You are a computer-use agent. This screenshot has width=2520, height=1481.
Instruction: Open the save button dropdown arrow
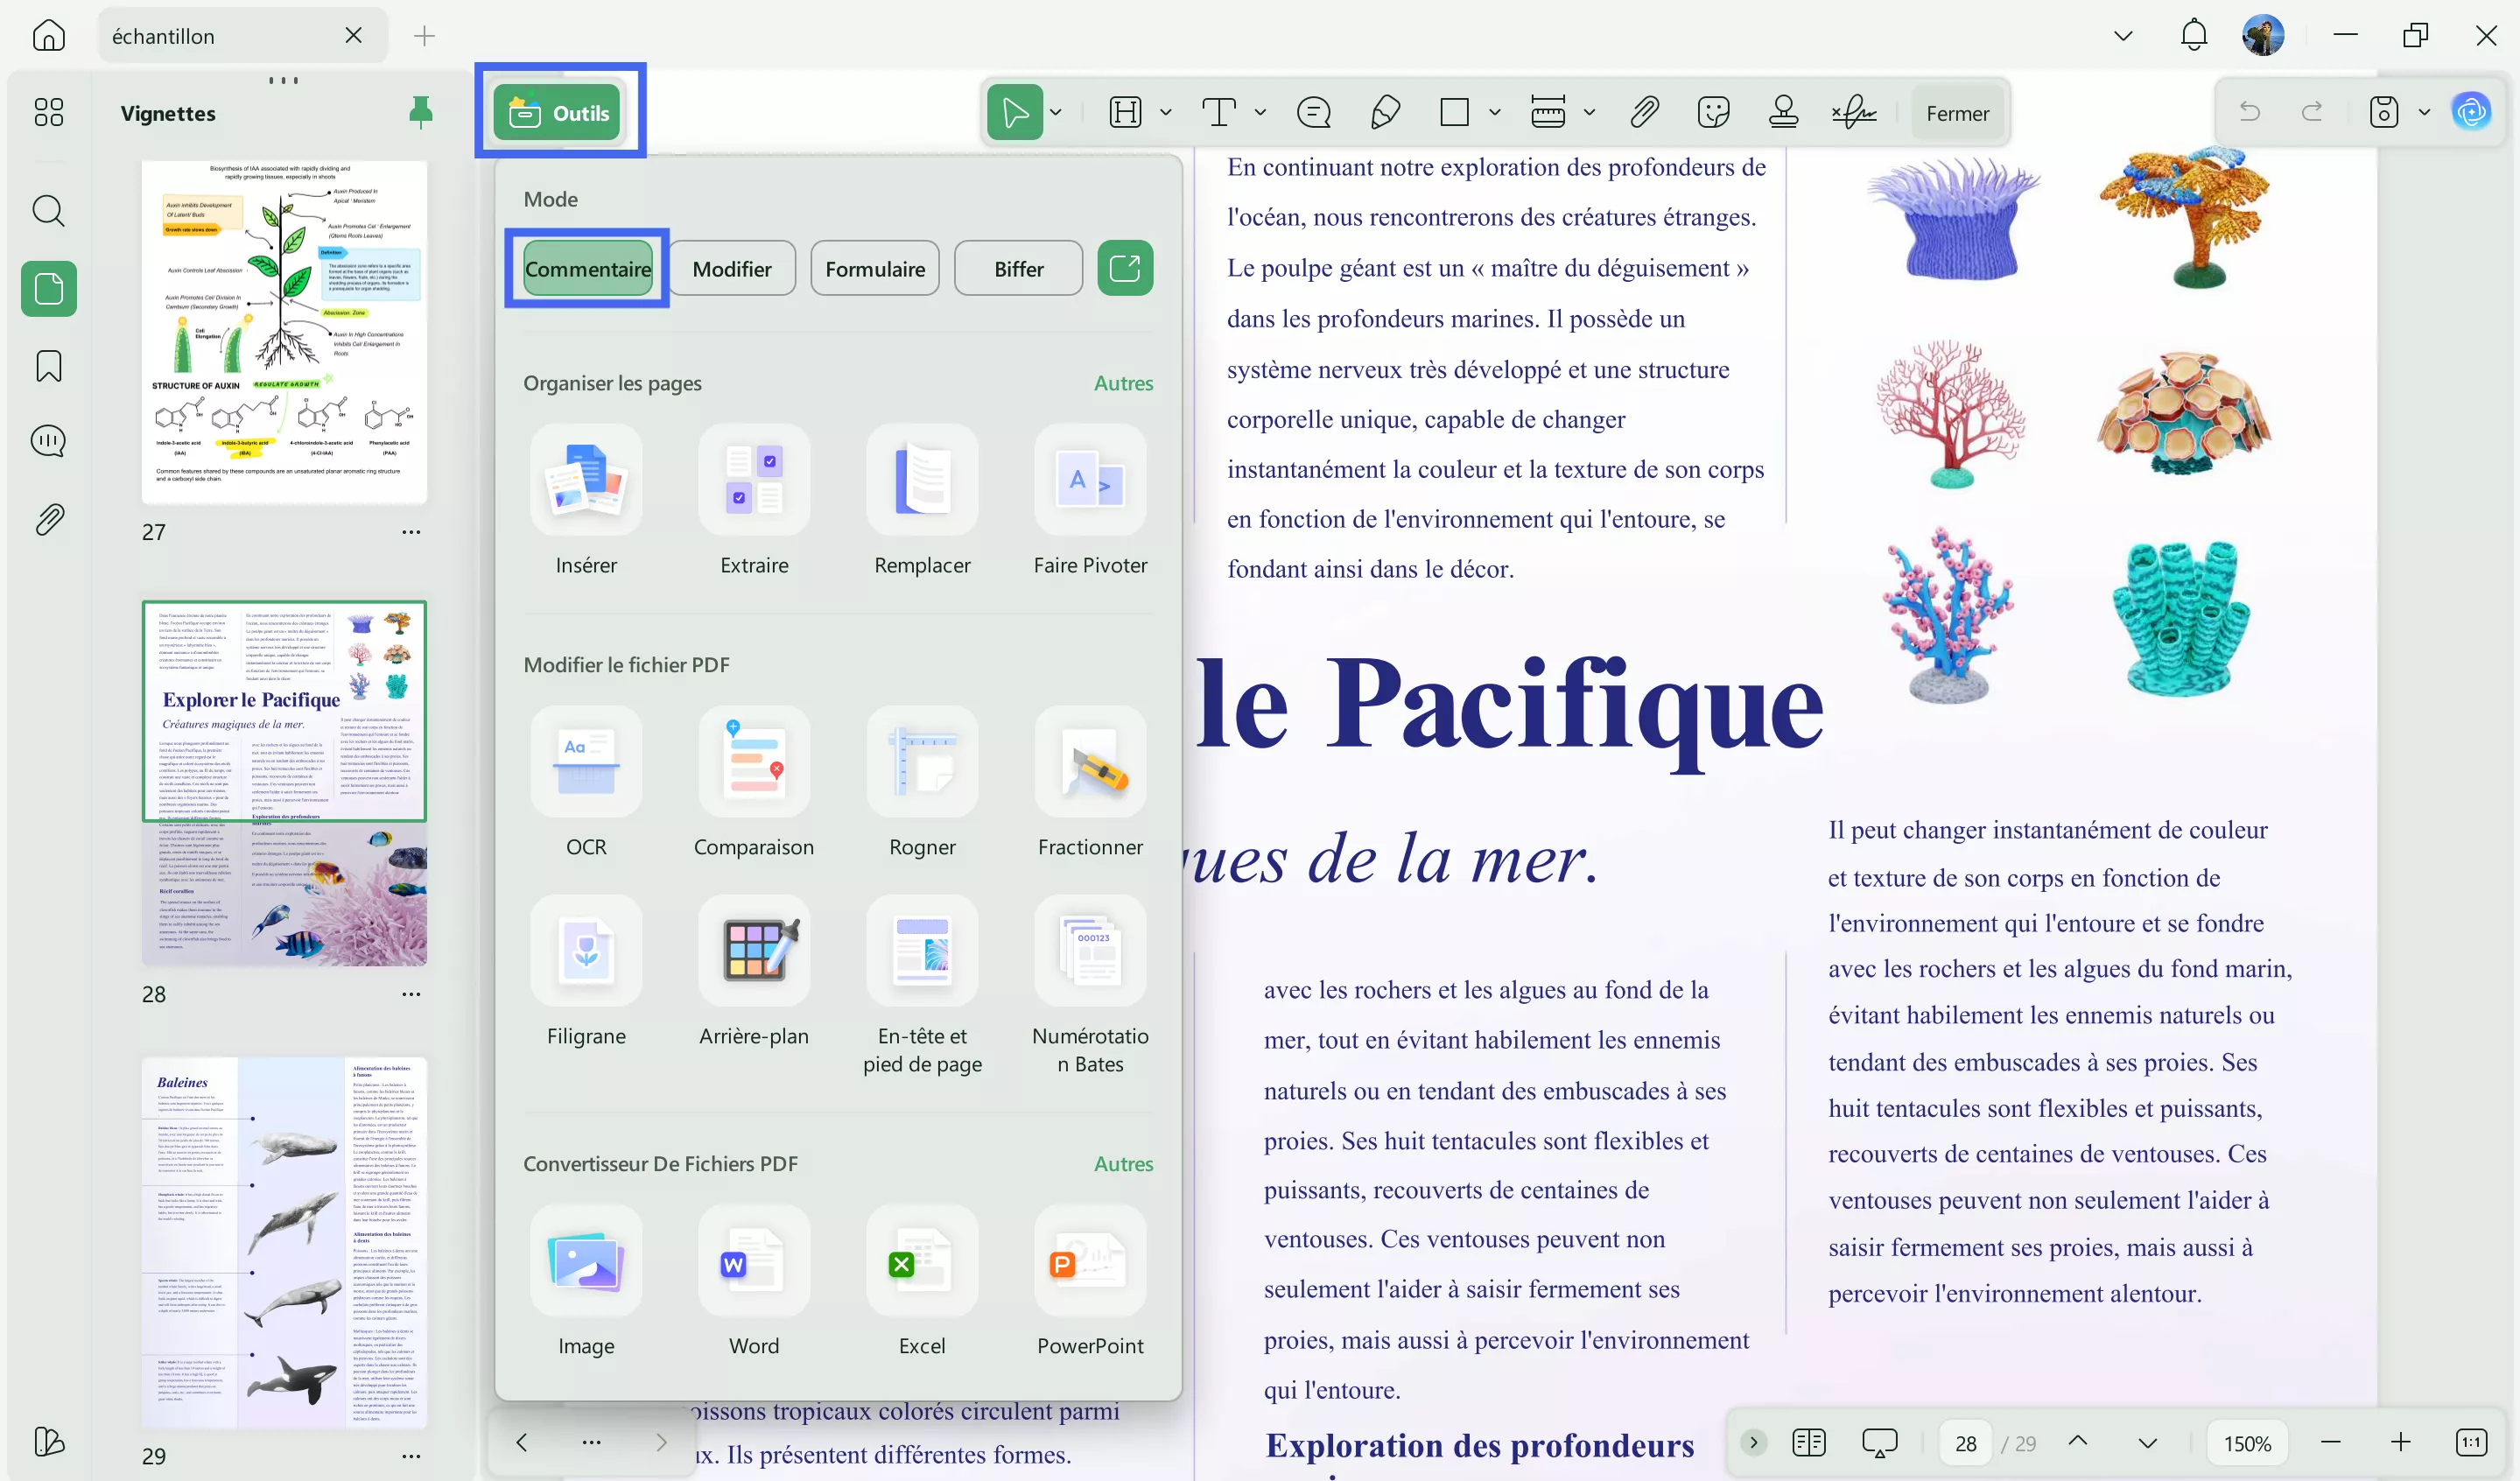click(2424, 112)
